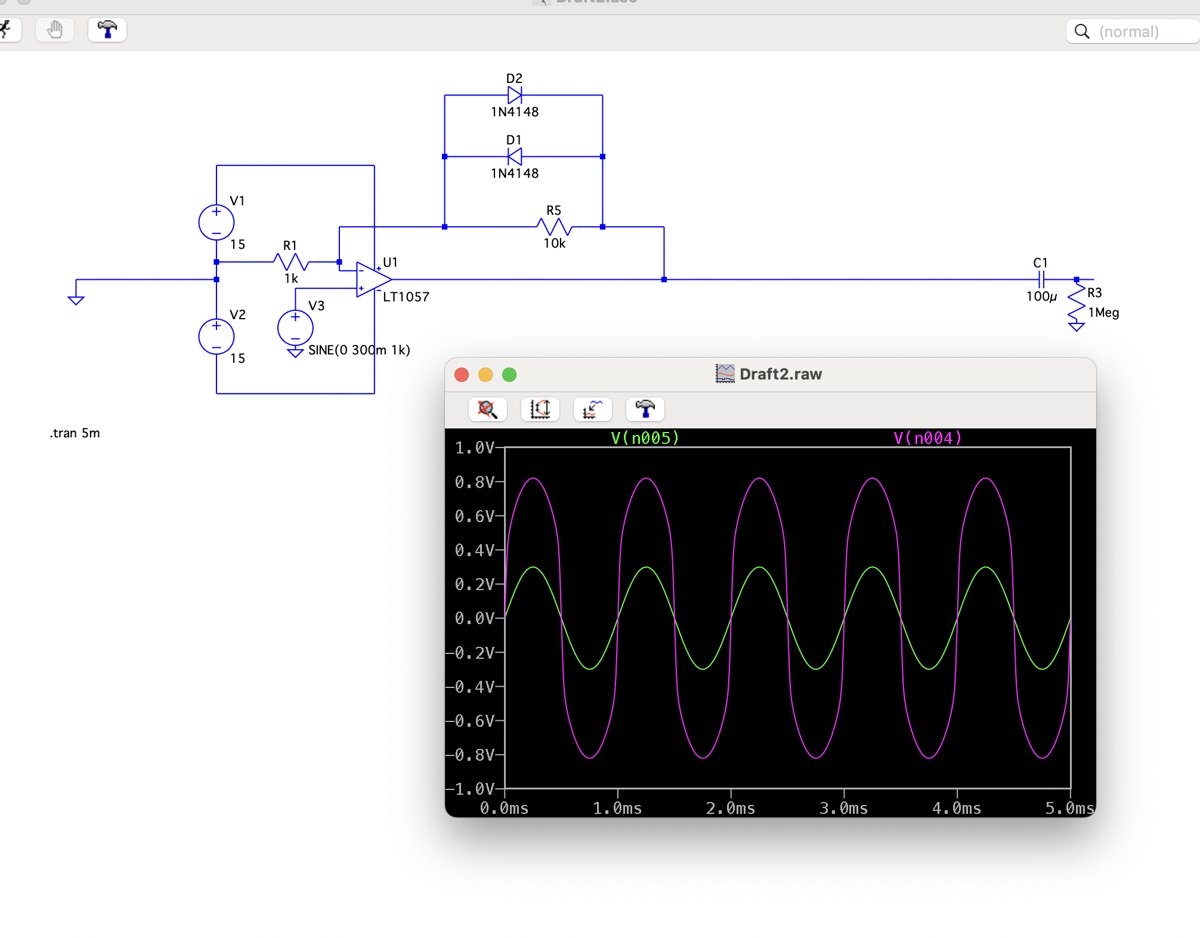
Task: Click the .tran 5m simulation directive
Action: (75, 434)
